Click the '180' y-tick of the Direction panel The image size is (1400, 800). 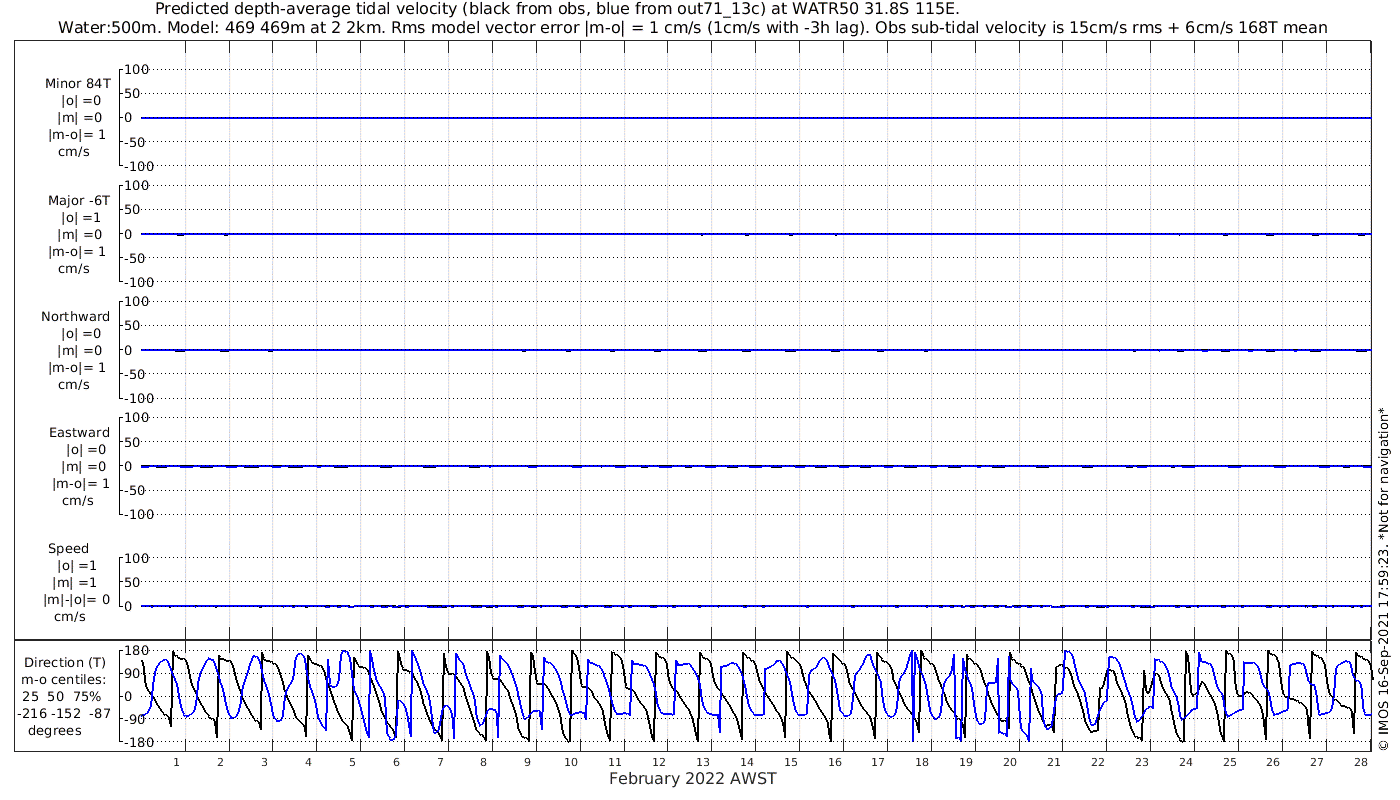[x=137, y=651]
